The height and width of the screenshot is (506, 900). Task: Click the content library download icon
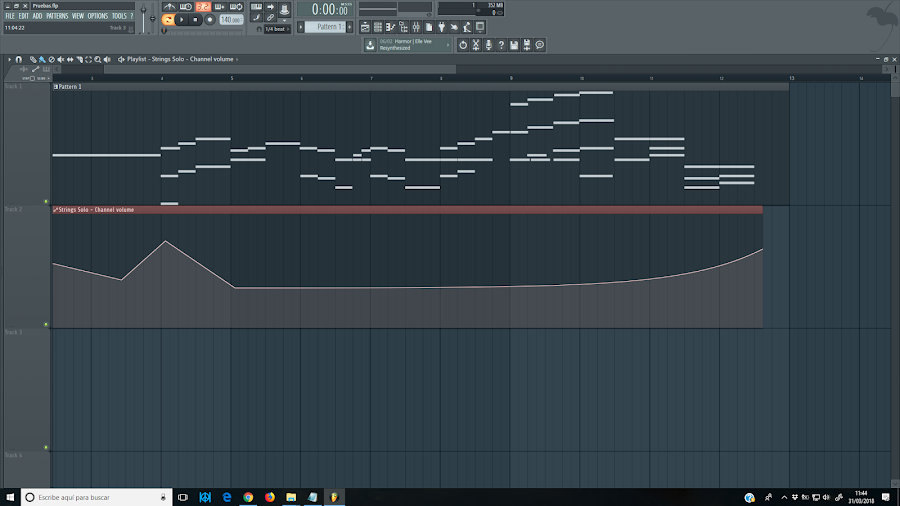coord(370,45)
